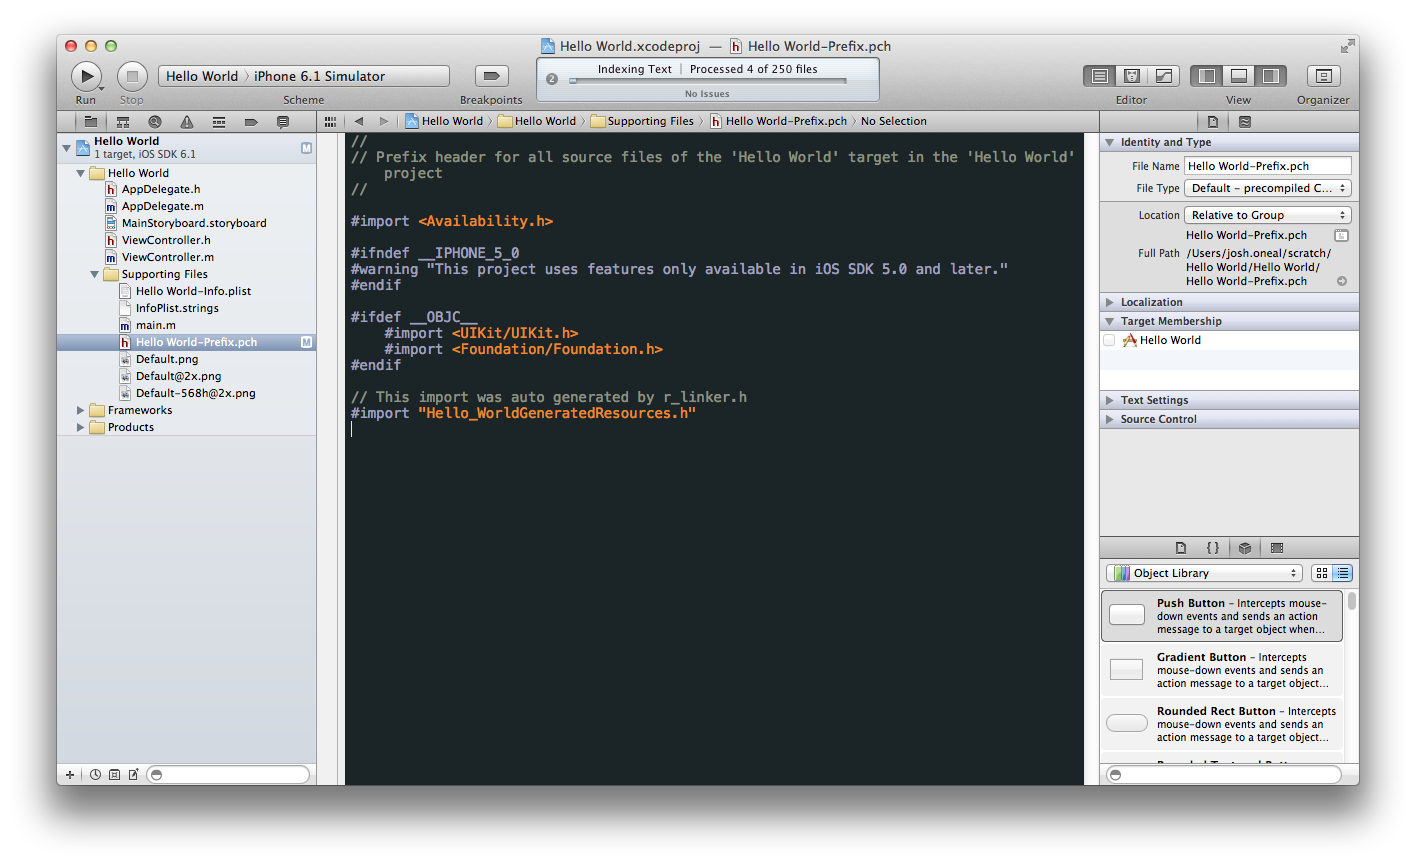Image resolution: width=1416 pixels, height=864 pixels.
Task: Click the File Name text field
Action: 1267,166
